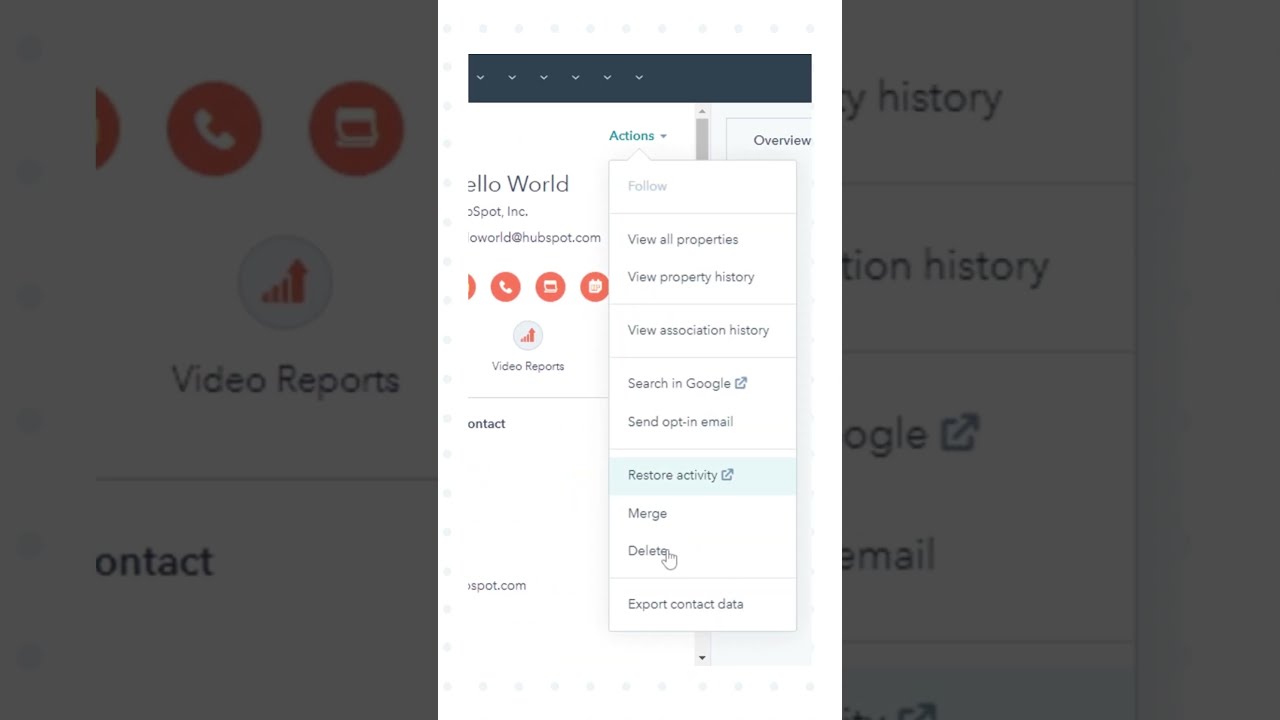This screenshot has height=720, width=1280.
Task: Click the company text ending 'Spot, Inc.'
Action: pos(498,212)
